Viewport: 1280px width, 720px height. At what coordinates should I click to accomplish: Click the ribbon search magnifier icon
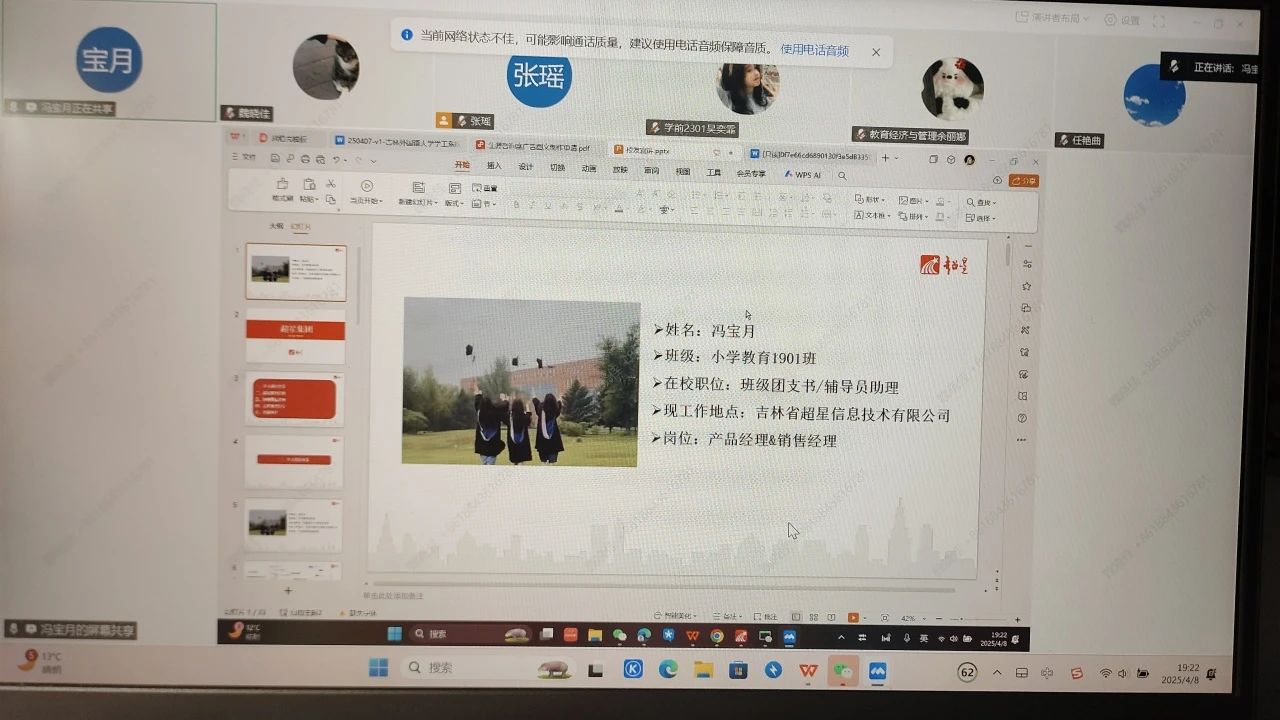[x=842, y=175]
